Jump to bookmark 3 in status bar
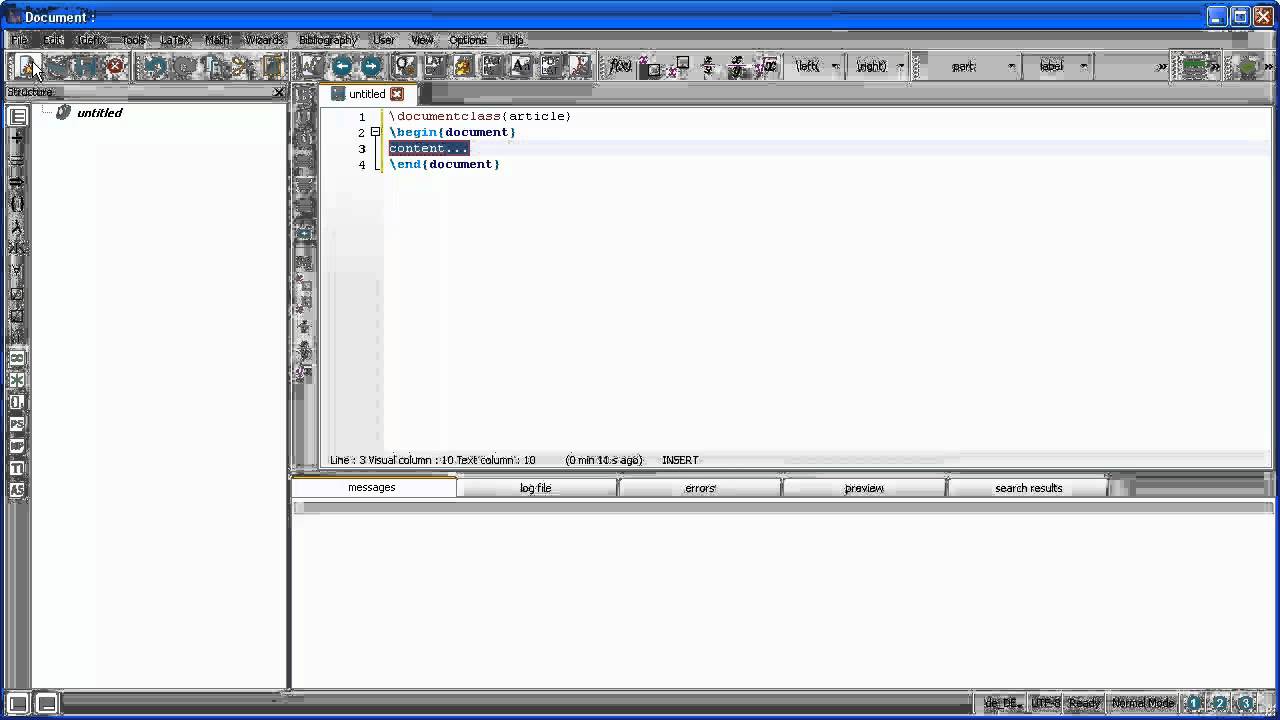1280x720 pixels. click(1246, 703)
